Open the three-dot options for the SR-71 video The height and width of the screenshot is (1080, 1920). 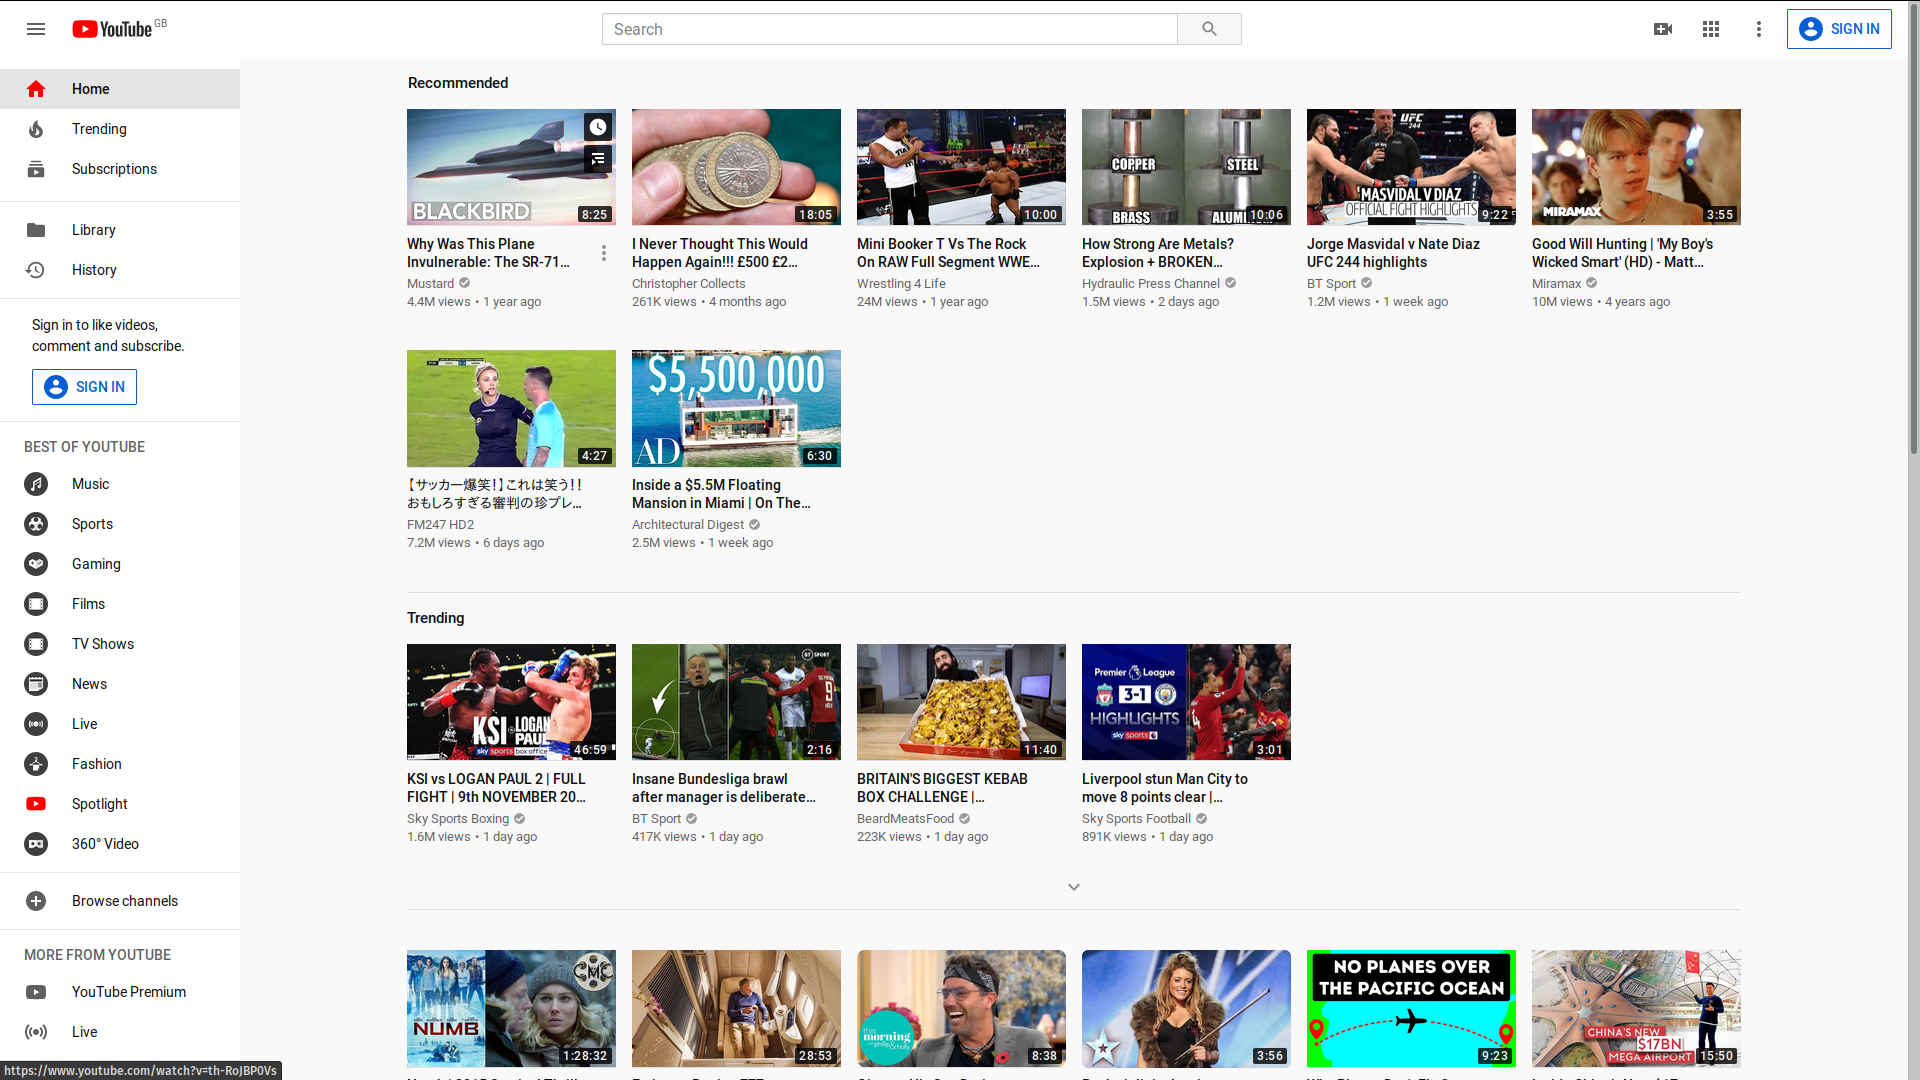click(604, 253)
